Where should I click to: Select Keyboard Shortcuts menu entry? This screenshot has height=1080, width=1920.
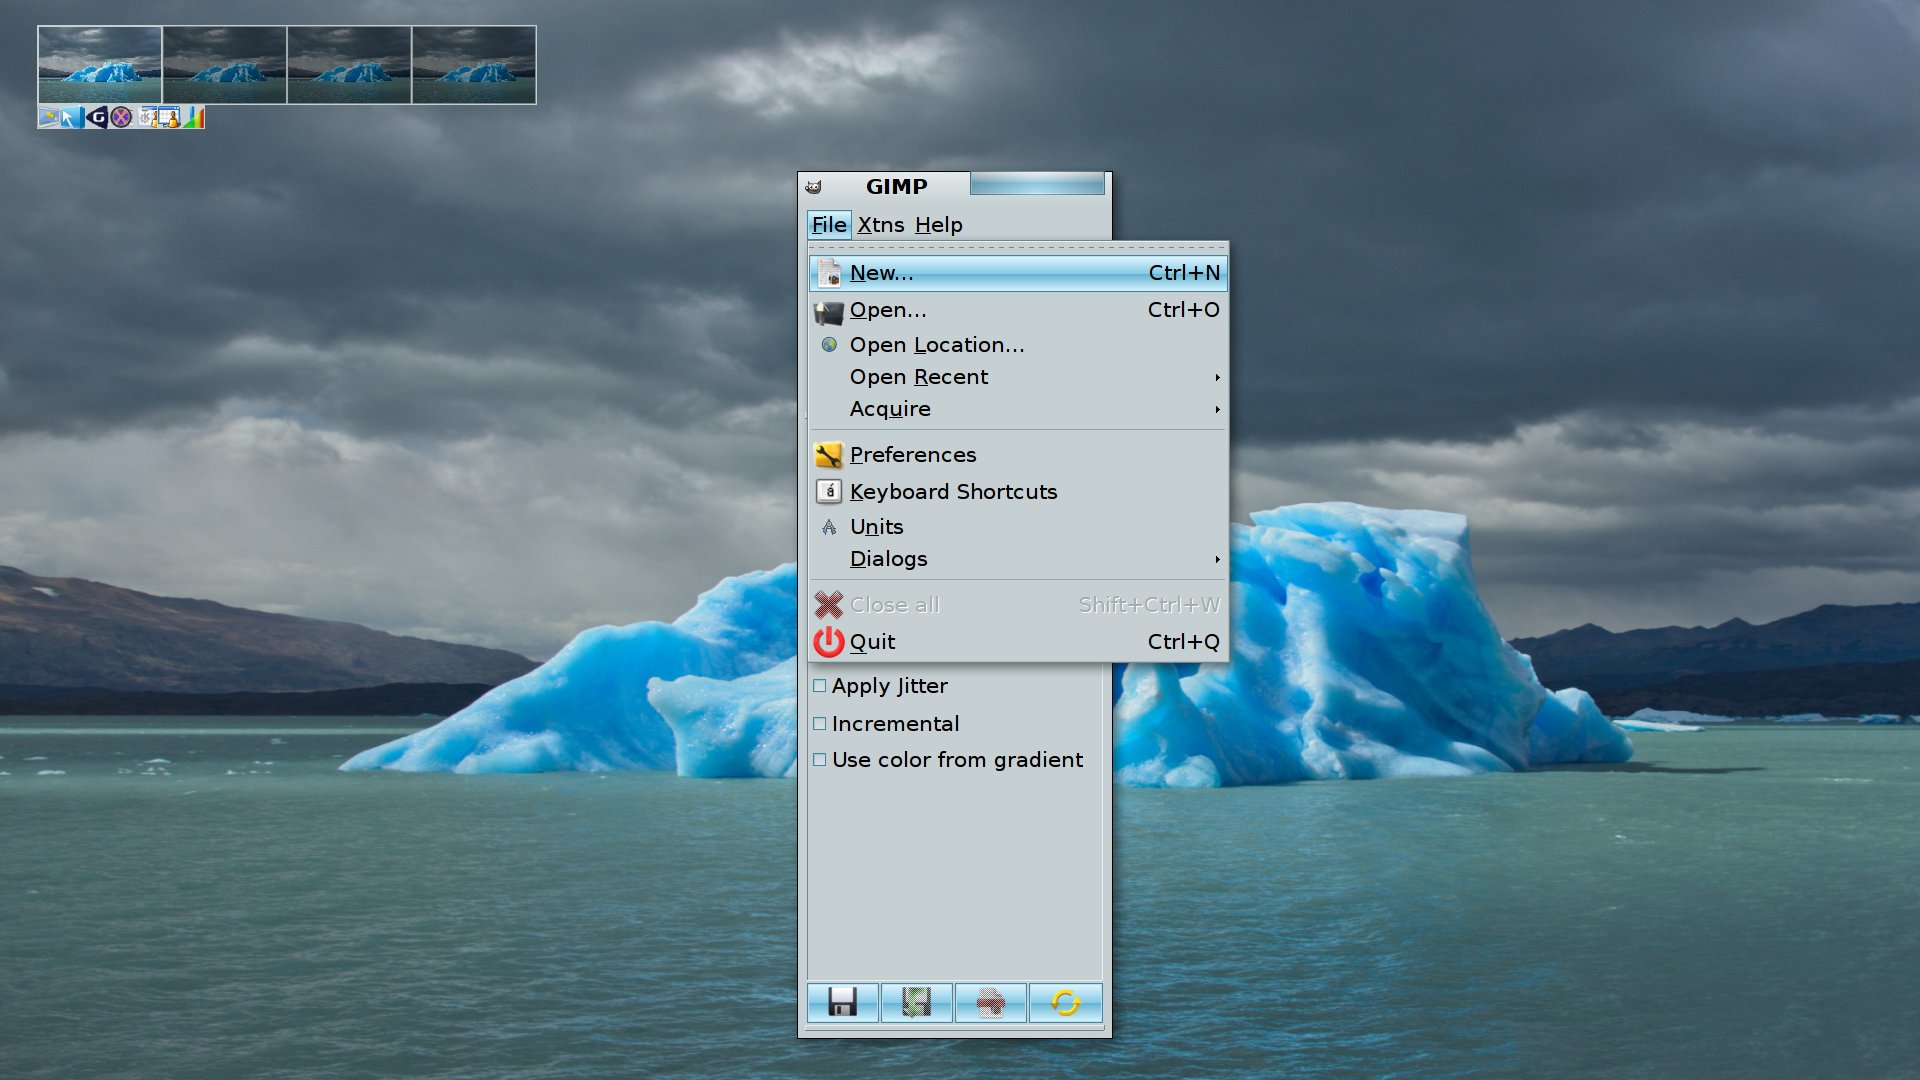click(1018, 491)
